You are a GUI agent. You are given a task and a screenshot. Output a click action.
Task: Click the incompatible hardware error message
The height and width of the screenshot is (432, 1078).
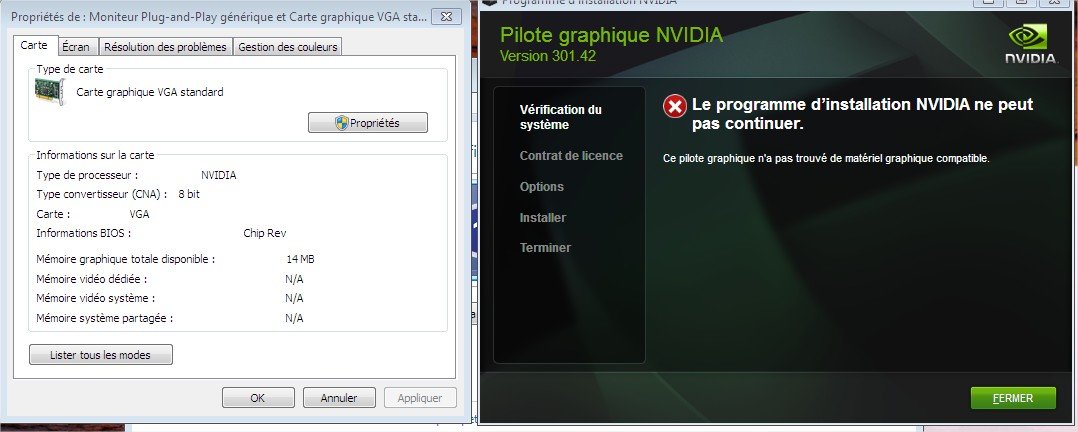[x=826, y=158]
